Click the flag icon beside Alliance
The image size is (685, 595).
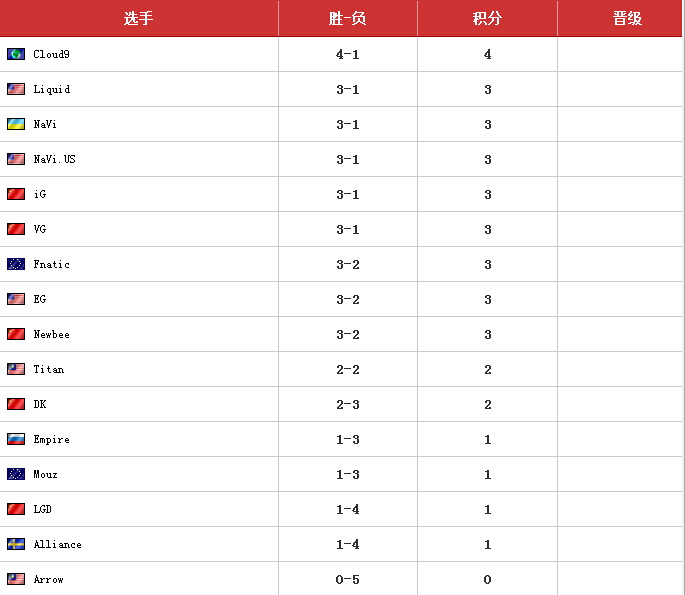pos(16,544)
